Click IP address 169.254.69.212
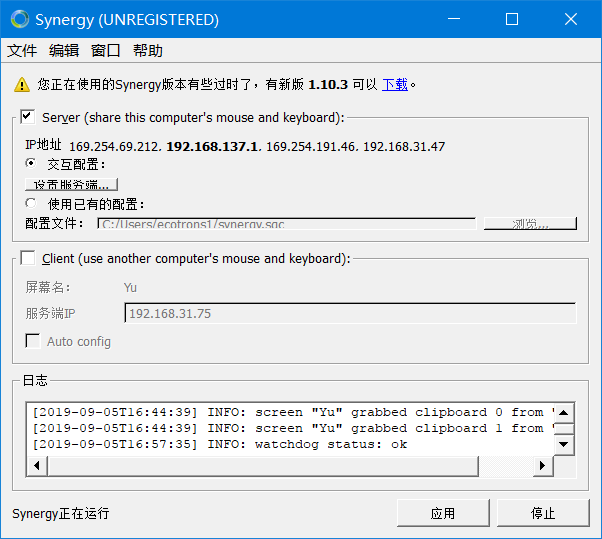The height and width of the screenshot is (539, 602). coord(113,146)
